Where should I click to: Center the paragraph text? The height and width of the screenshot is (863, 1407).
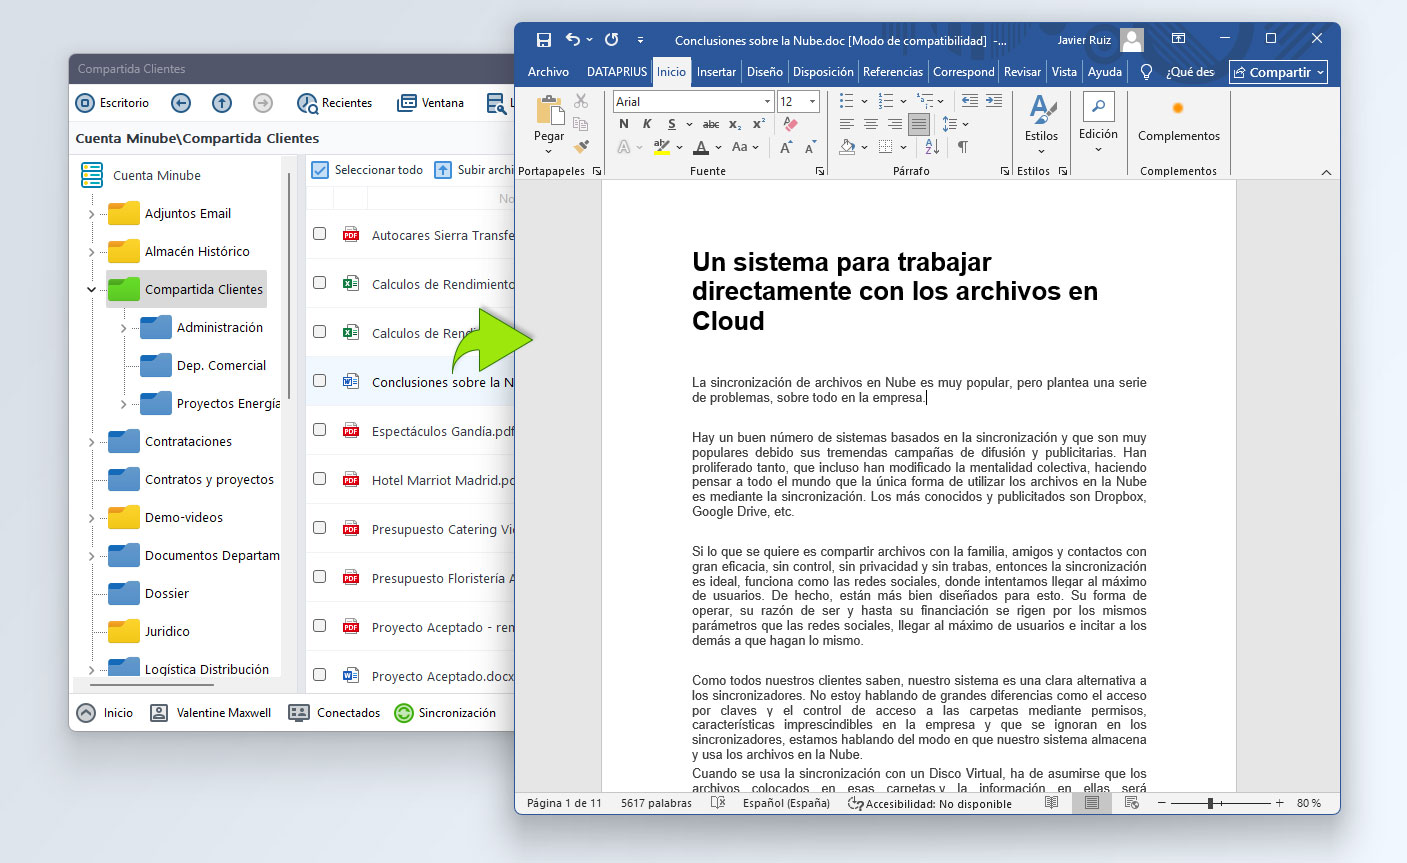click(871, 124)
